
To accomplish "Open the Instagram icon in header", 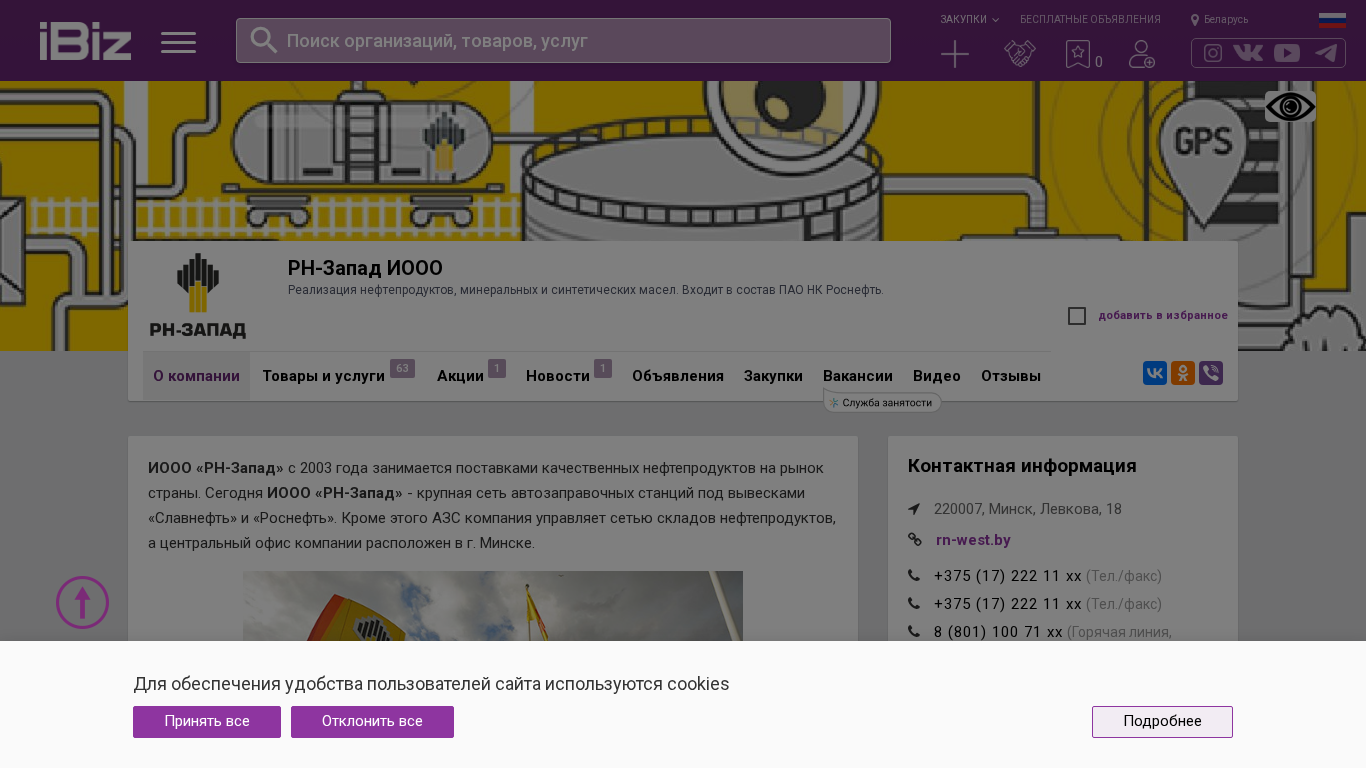I will pos(1213,53).
